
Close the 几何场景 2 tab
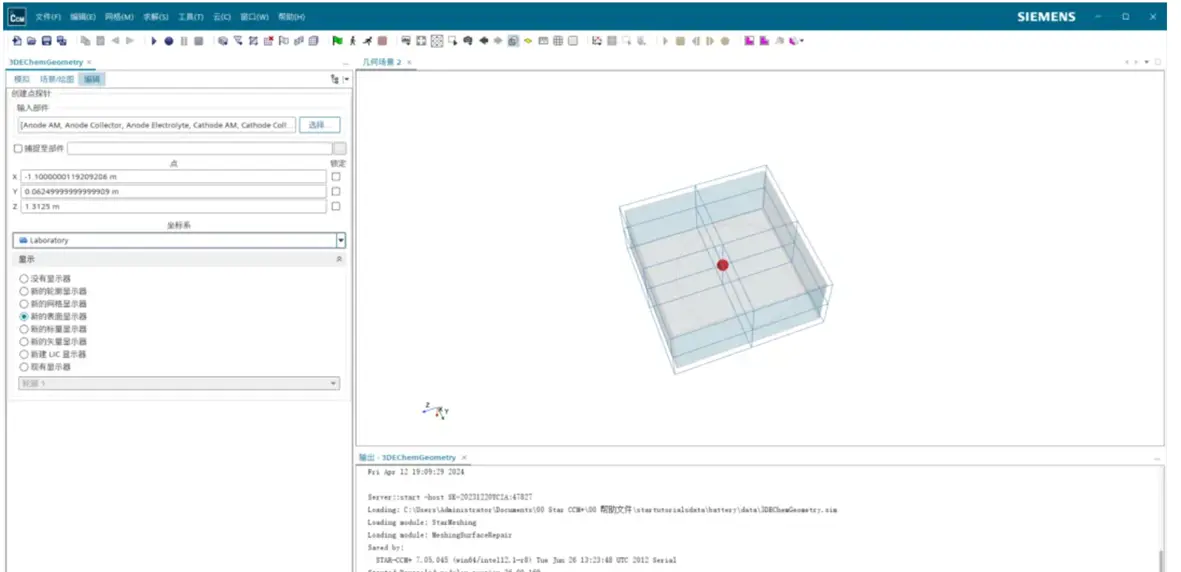[x=410, y=62]
